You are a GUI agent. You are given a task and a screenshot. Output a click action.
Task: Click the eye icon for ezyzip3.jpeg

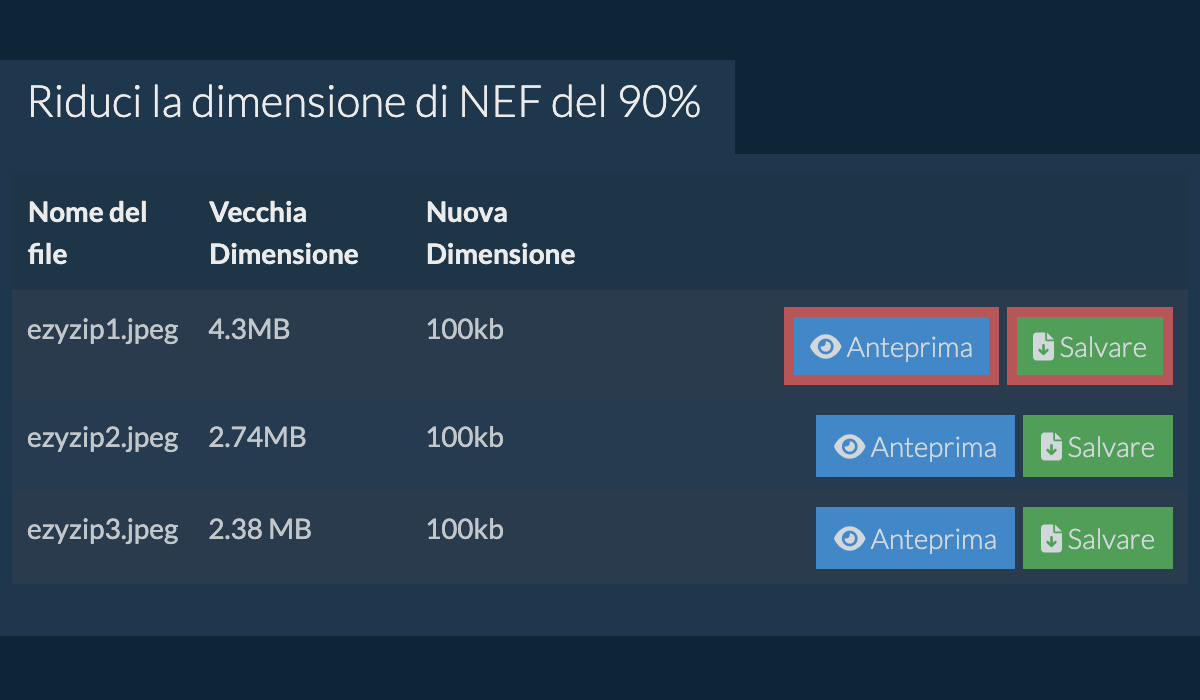(x=850, y=539)
